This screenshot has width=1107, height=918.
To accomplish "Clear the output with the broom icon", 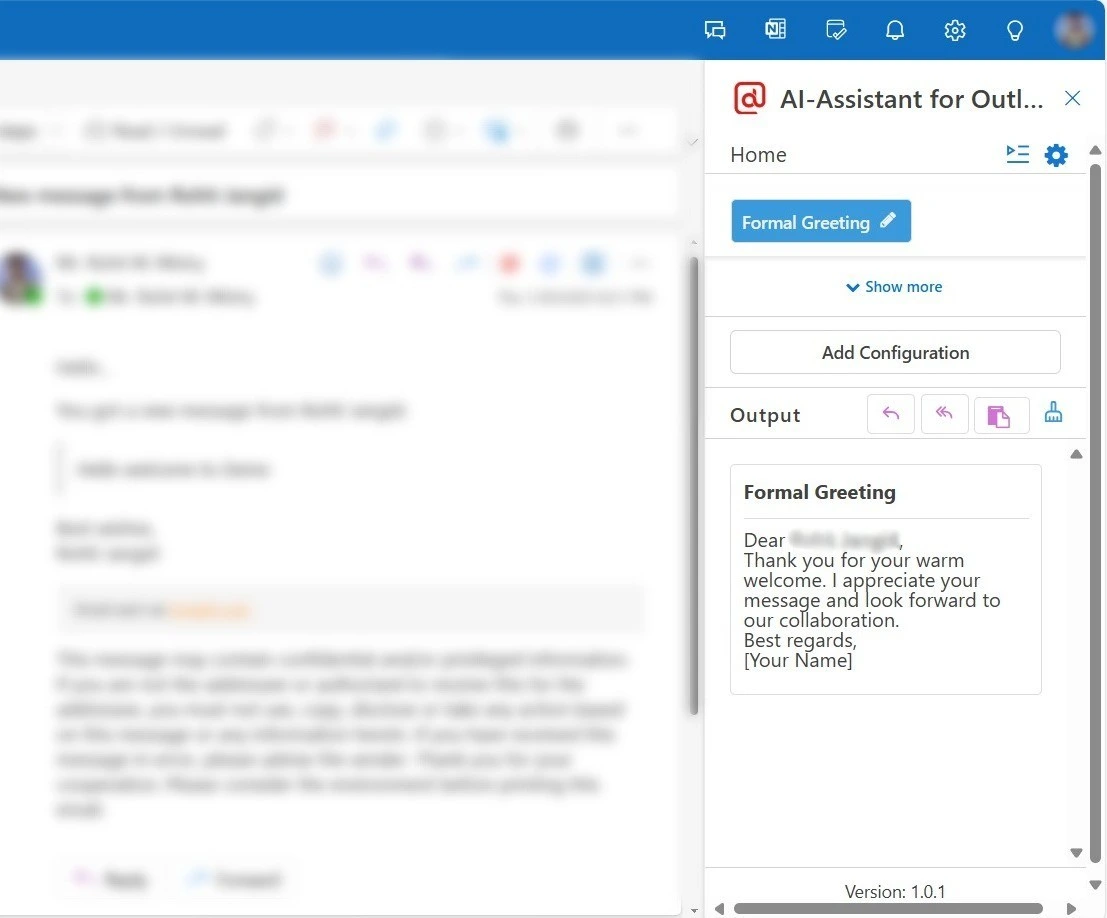I will click(x=1053, y=413).
